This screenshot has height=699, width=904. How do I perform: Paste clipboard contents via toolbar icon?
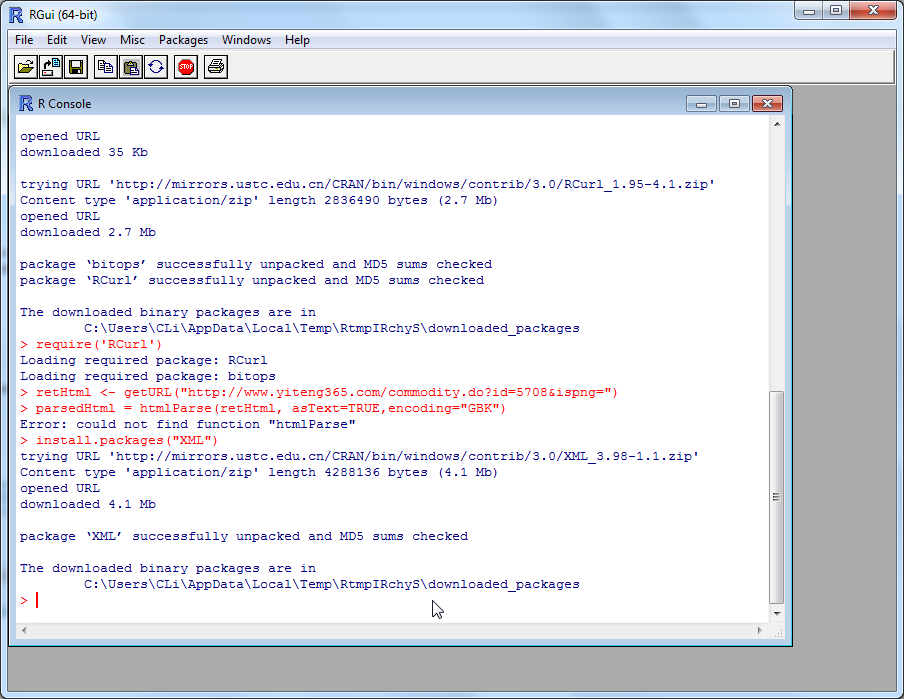tap(130, 66)
